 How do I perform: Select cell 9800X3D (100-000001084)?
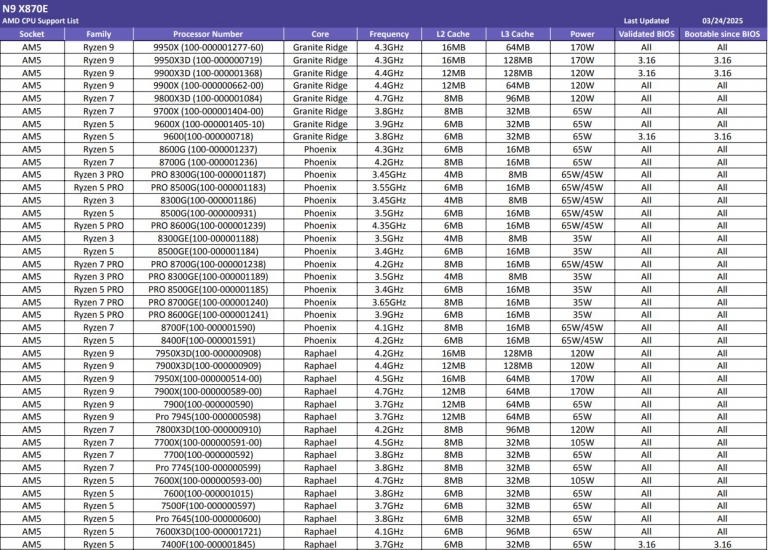[208, 98]
